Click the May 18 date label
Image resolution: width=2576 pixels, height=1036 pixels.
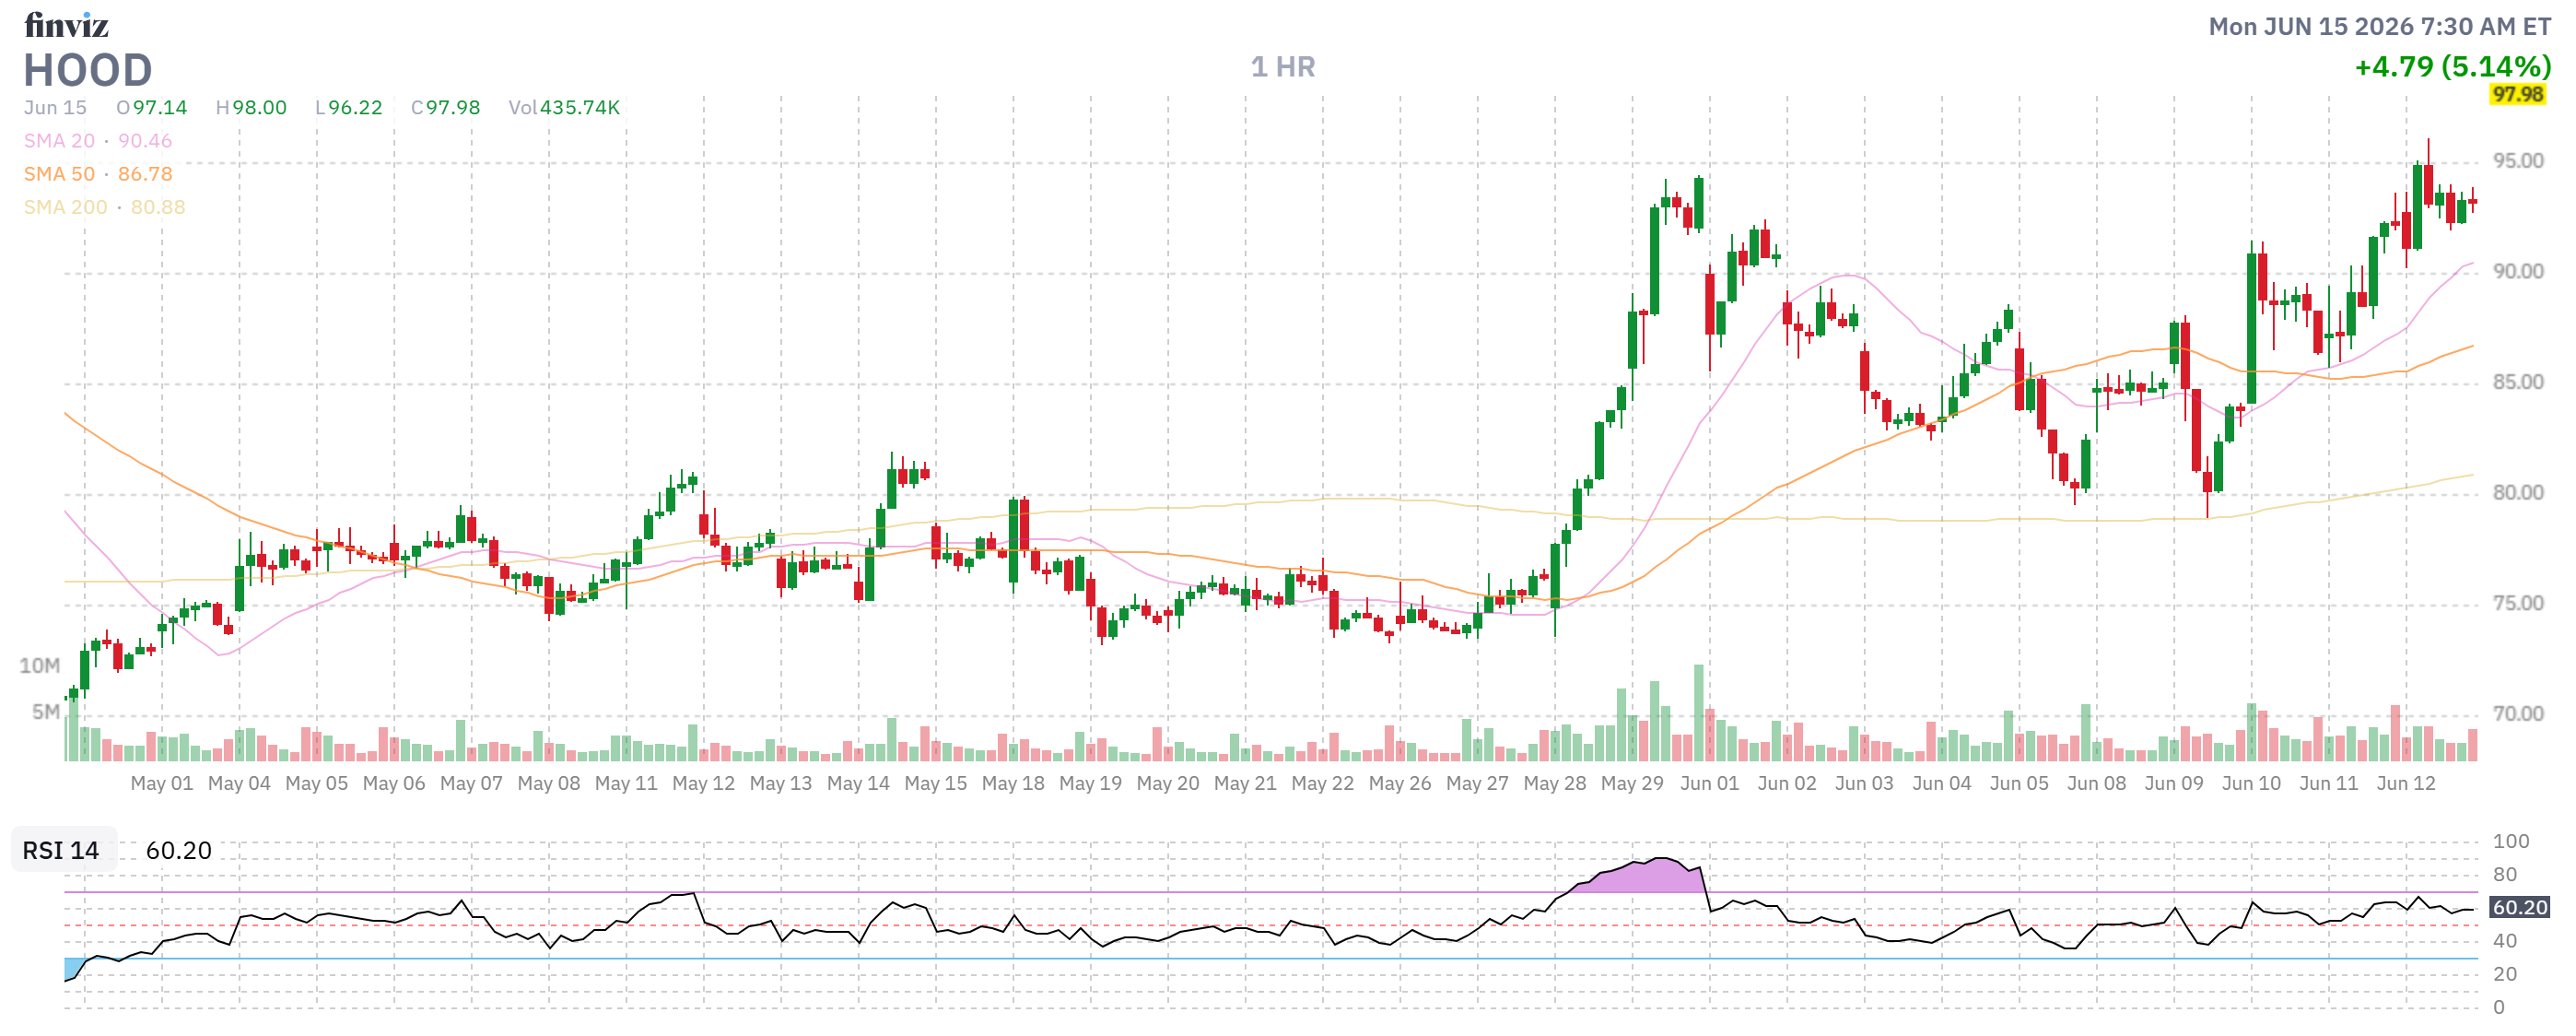click(x=1013, y=783)
